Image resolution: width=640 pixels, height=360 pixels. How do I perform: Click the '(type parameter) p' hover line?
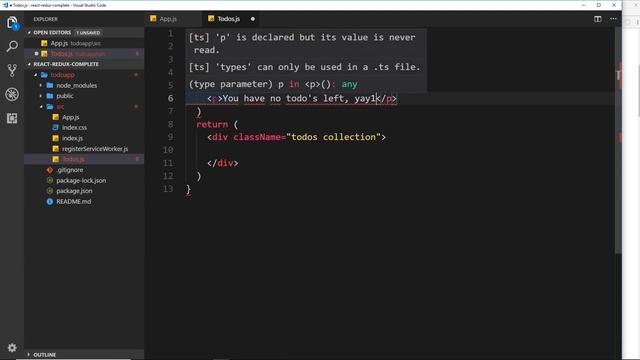273,84
